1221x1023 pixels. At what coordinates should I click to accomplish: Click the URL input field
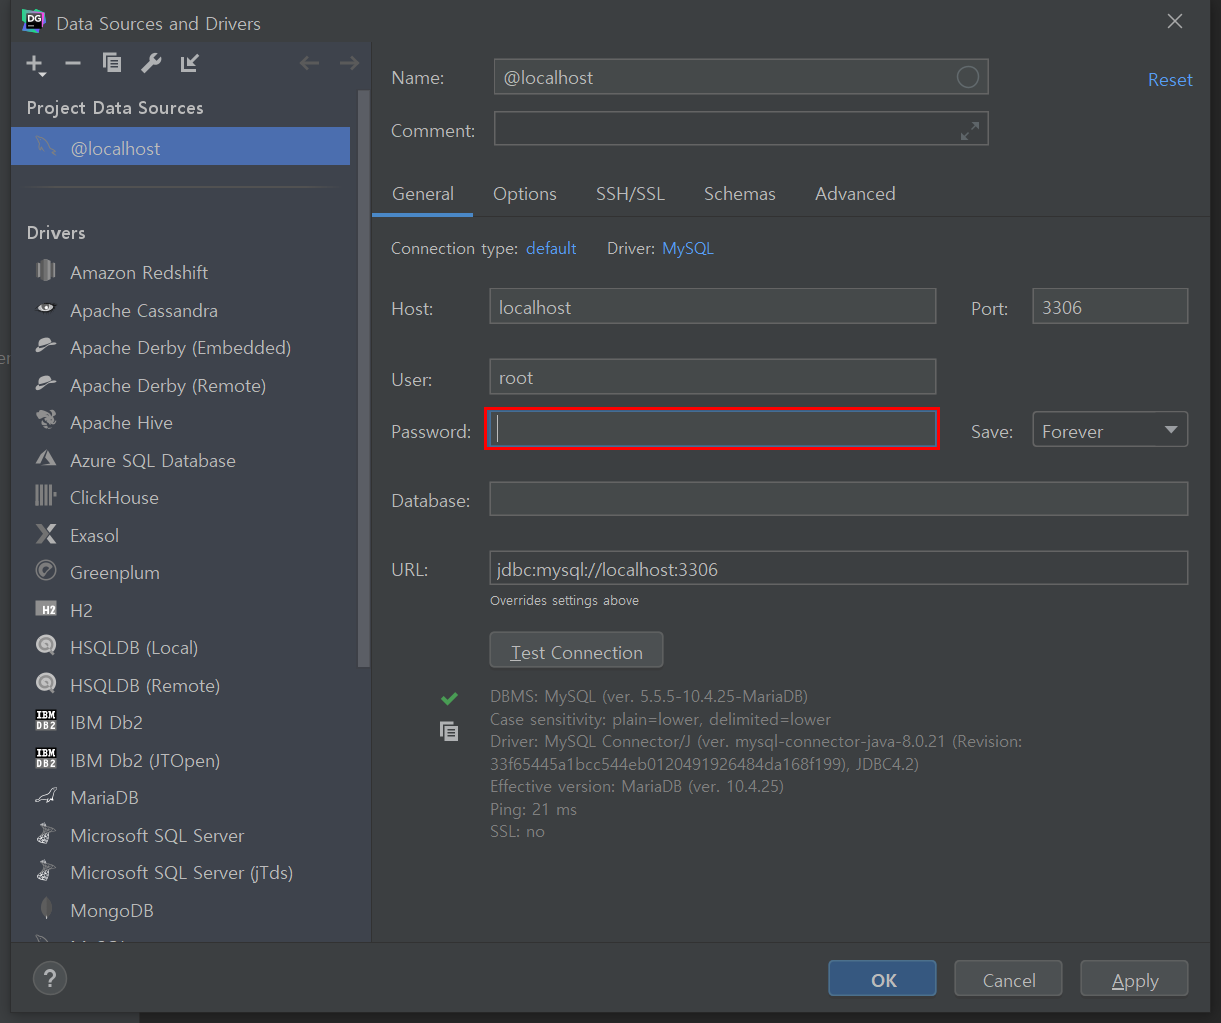839,568
